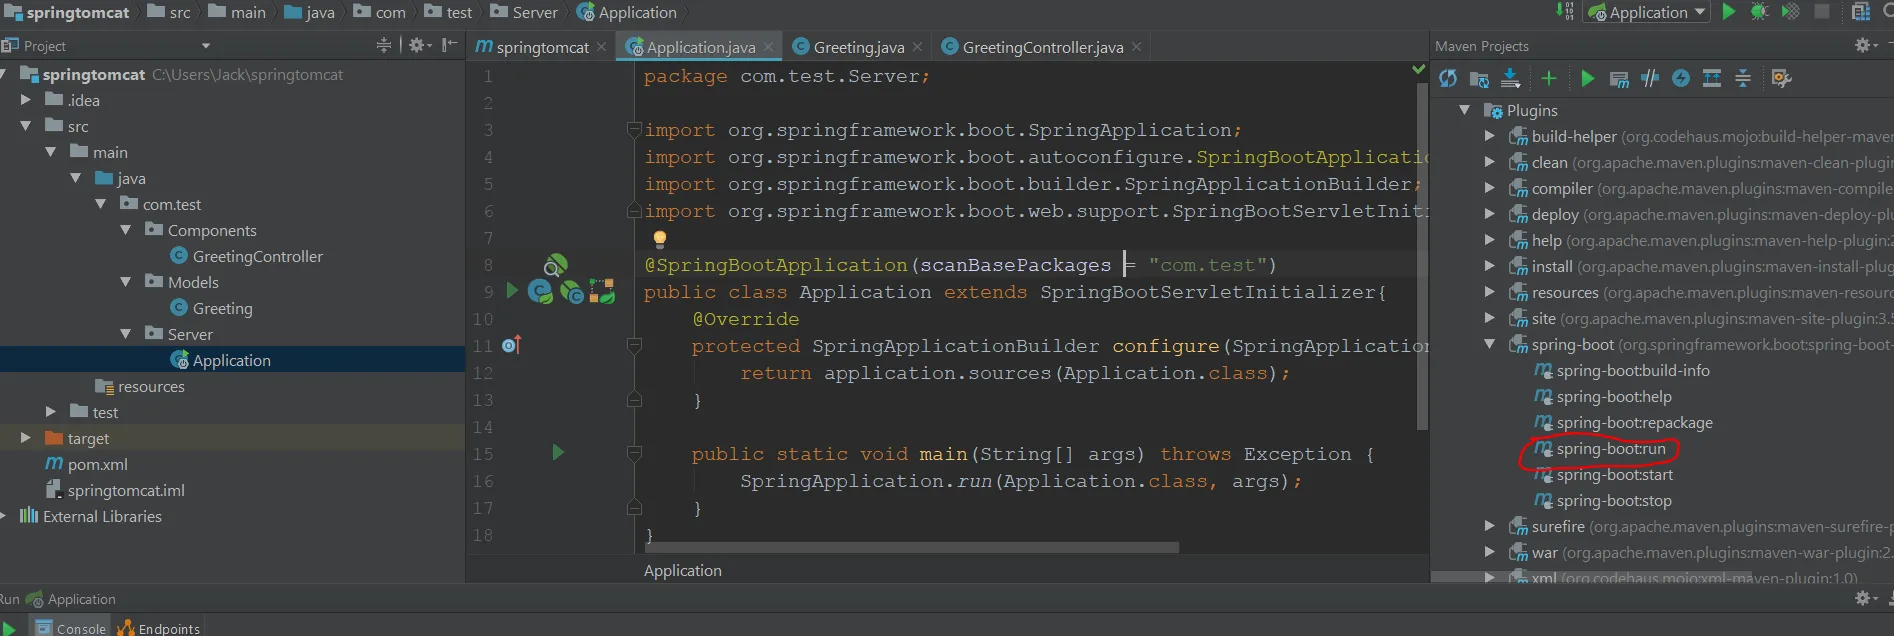Expand the .idea folder

tap(26, 100)
